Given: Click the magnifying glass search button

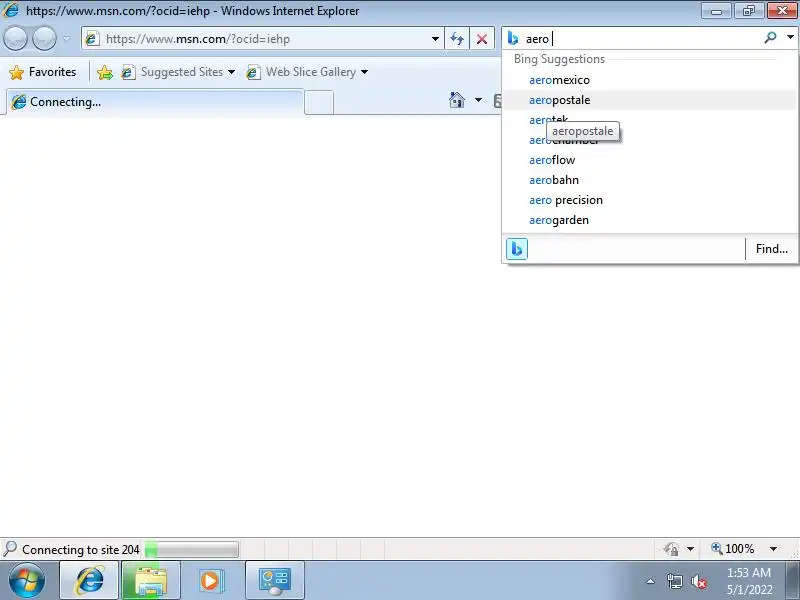Looking at the screenshot, I should (770, 38).
